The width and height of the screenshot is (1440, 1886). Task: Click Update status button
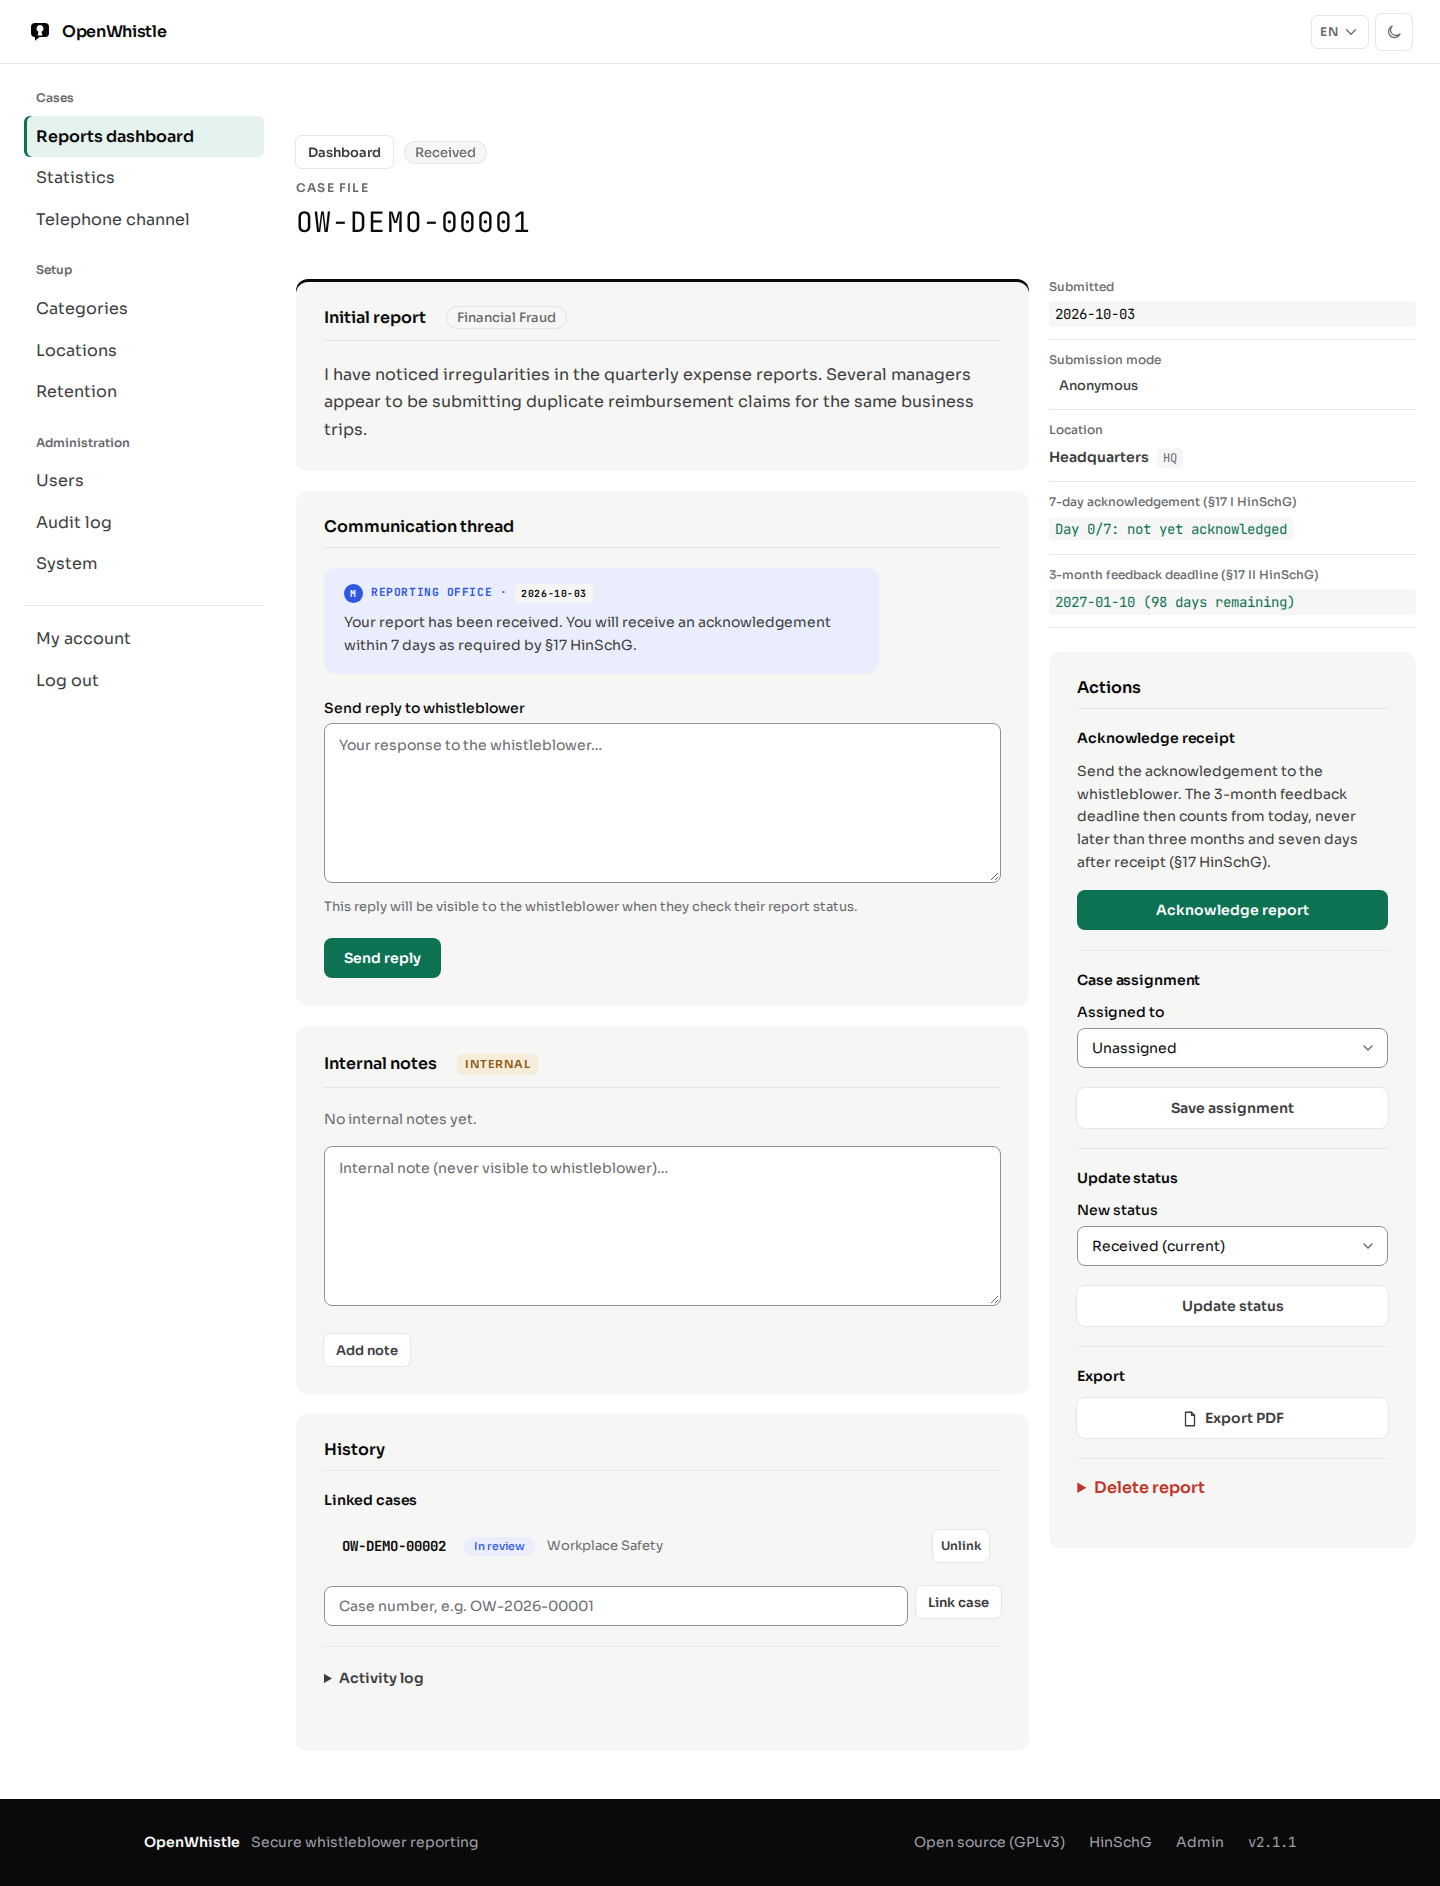(x=1232, y=1306)
